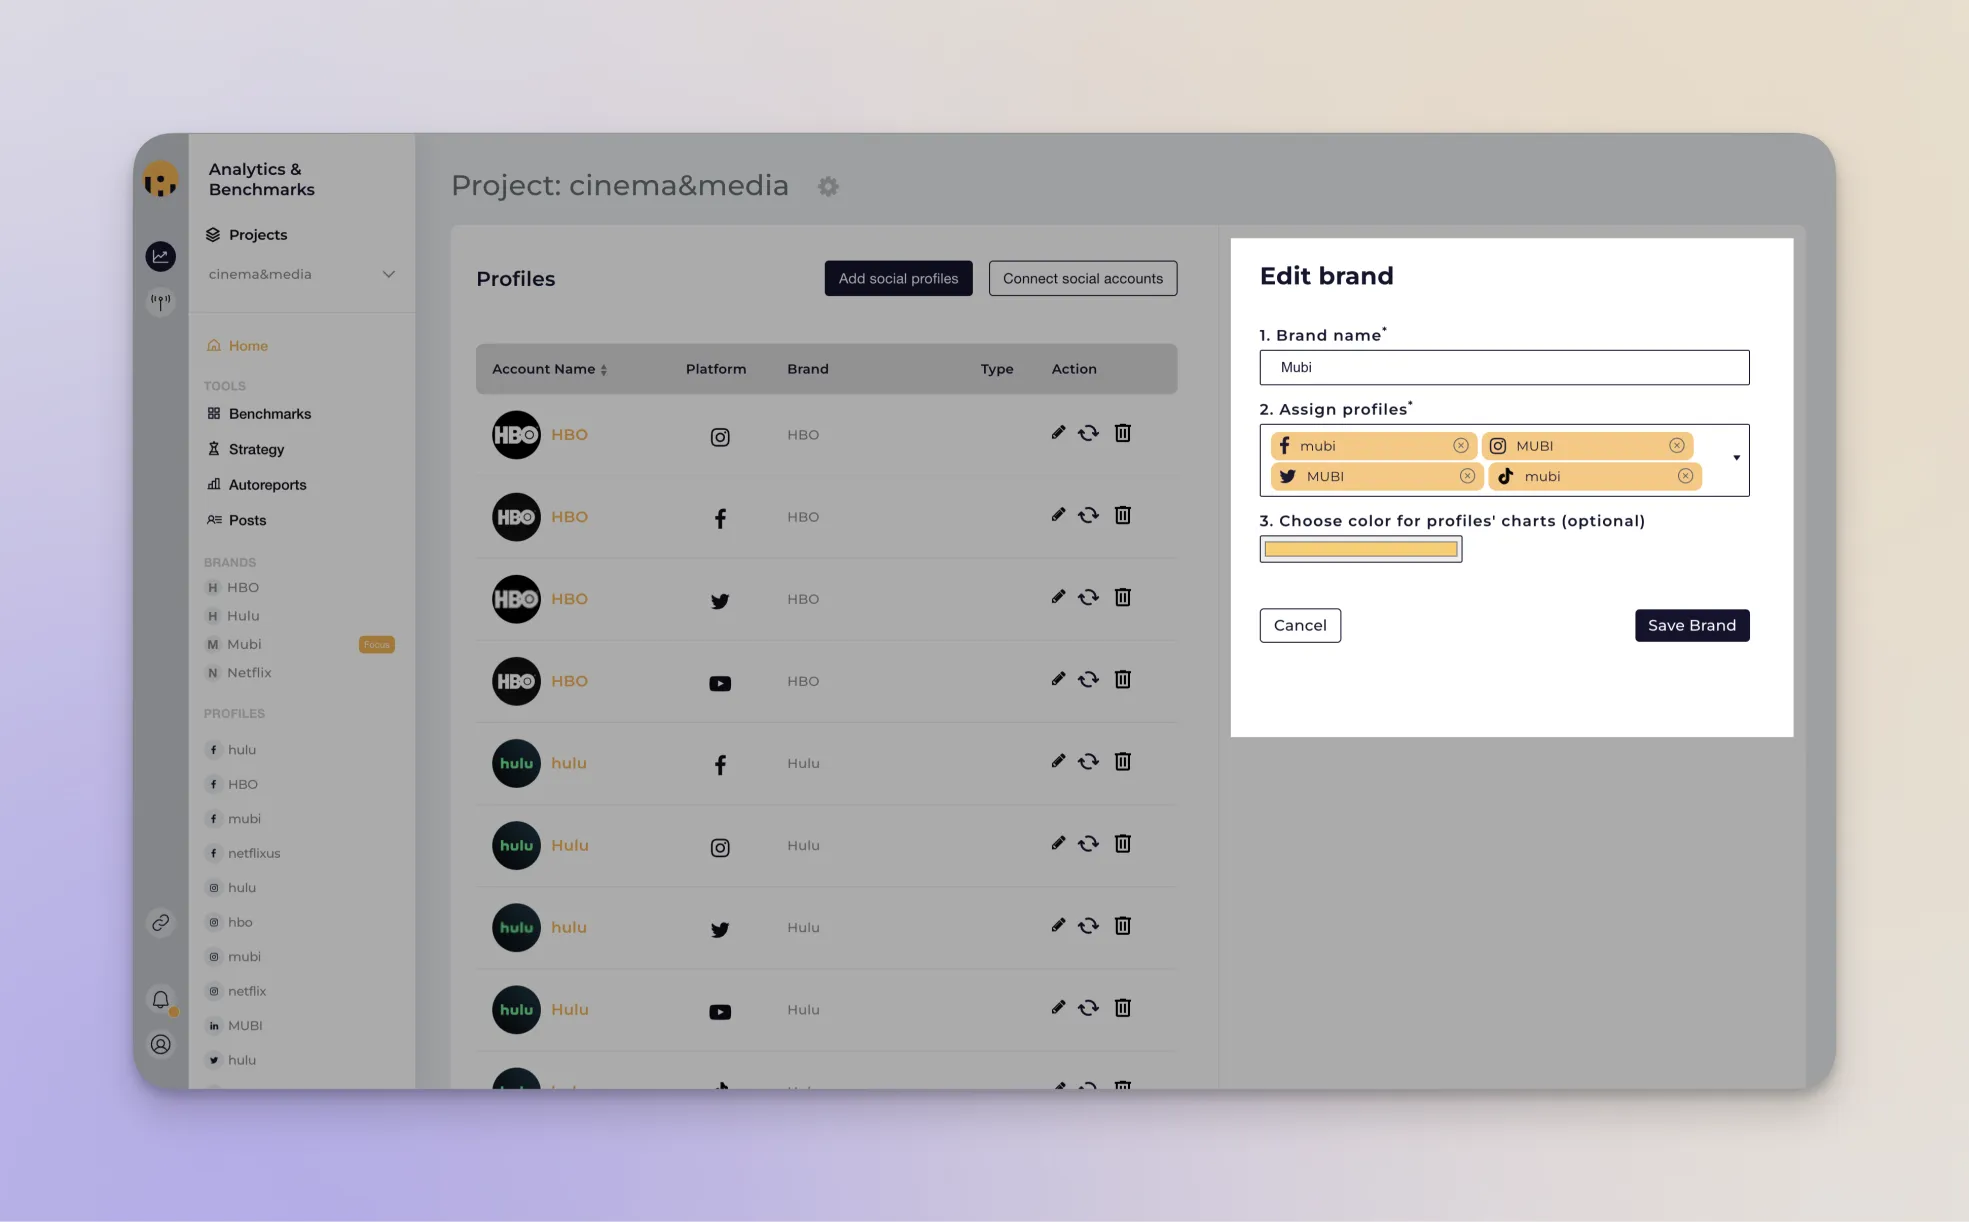Viewport: 1969px width, 1222px height.
Task: Click the app logo avatar
Action: click(160, 180)
